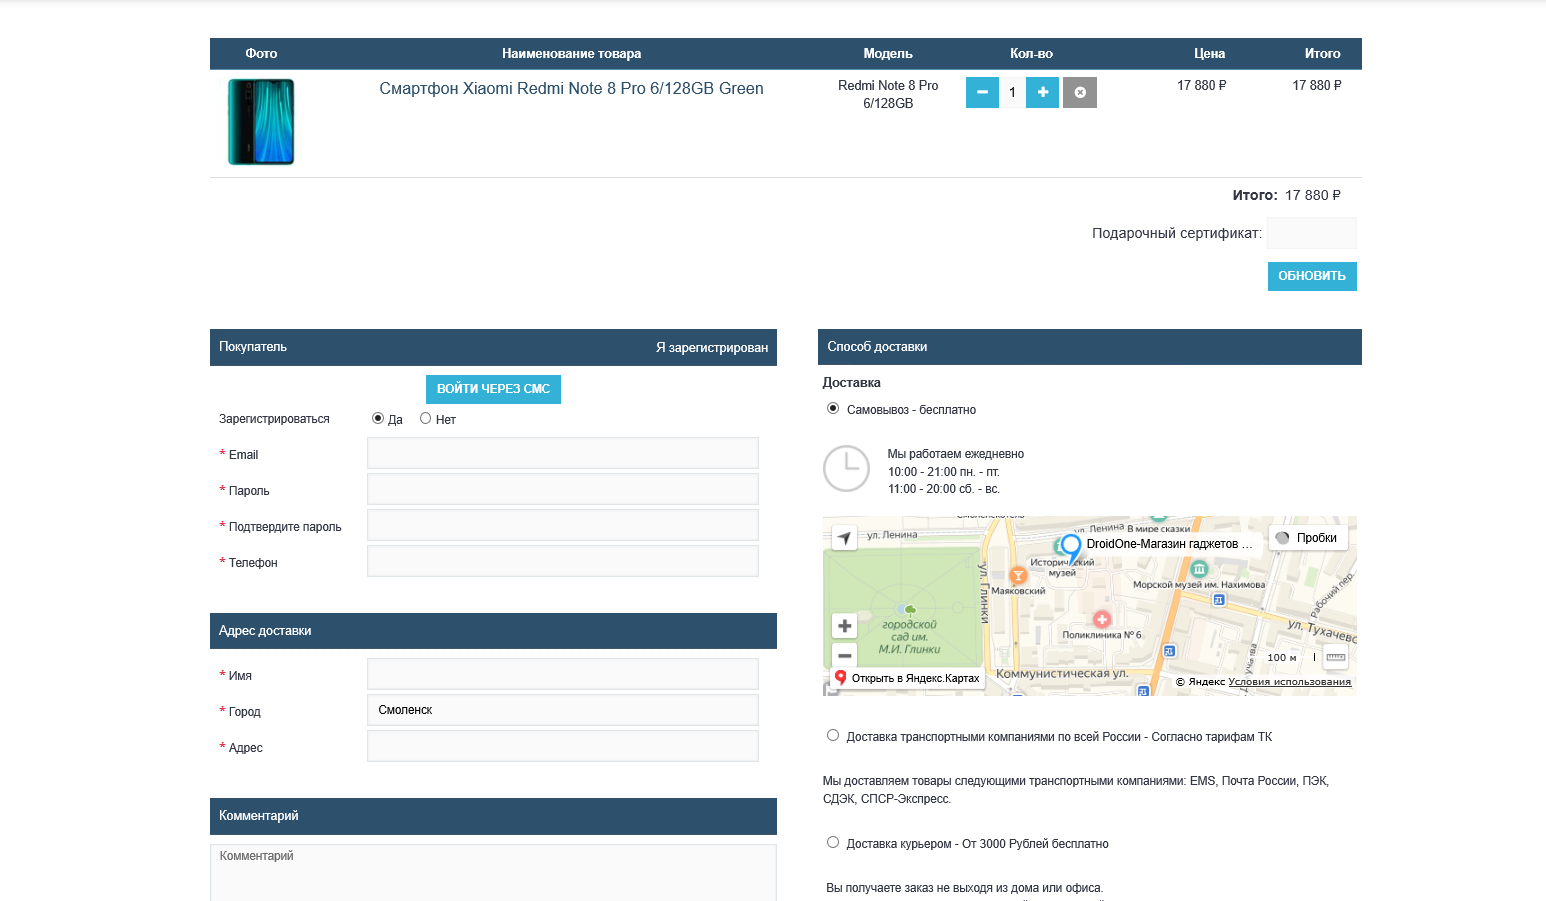1546x901 pixels.
Task: Increase product quantity with plus button
Action: [x=1042, y=92]
